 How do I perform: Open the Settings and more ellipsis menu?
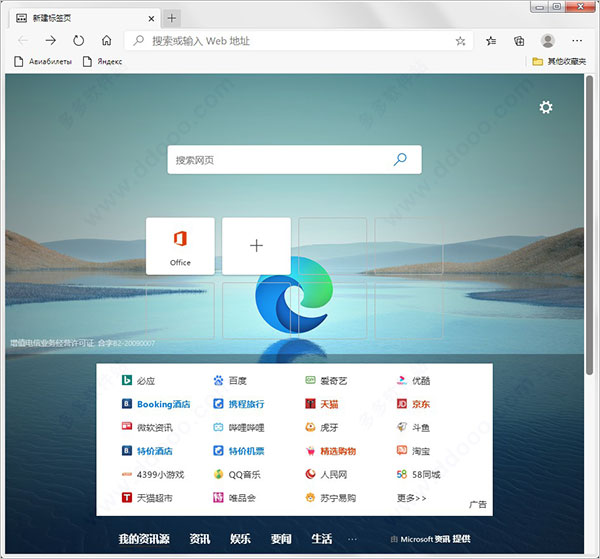577,41
